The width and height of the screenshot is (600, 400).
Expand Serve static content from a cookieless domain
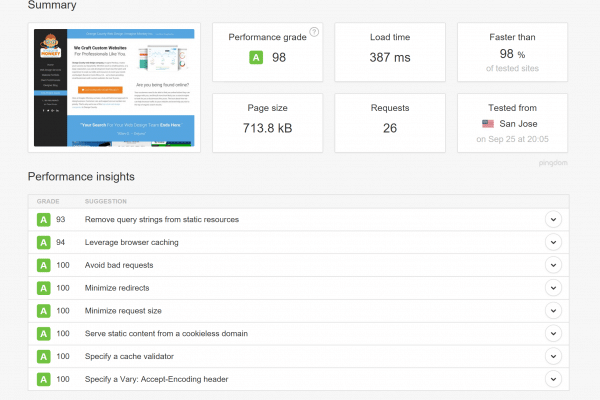pos(553,333)
